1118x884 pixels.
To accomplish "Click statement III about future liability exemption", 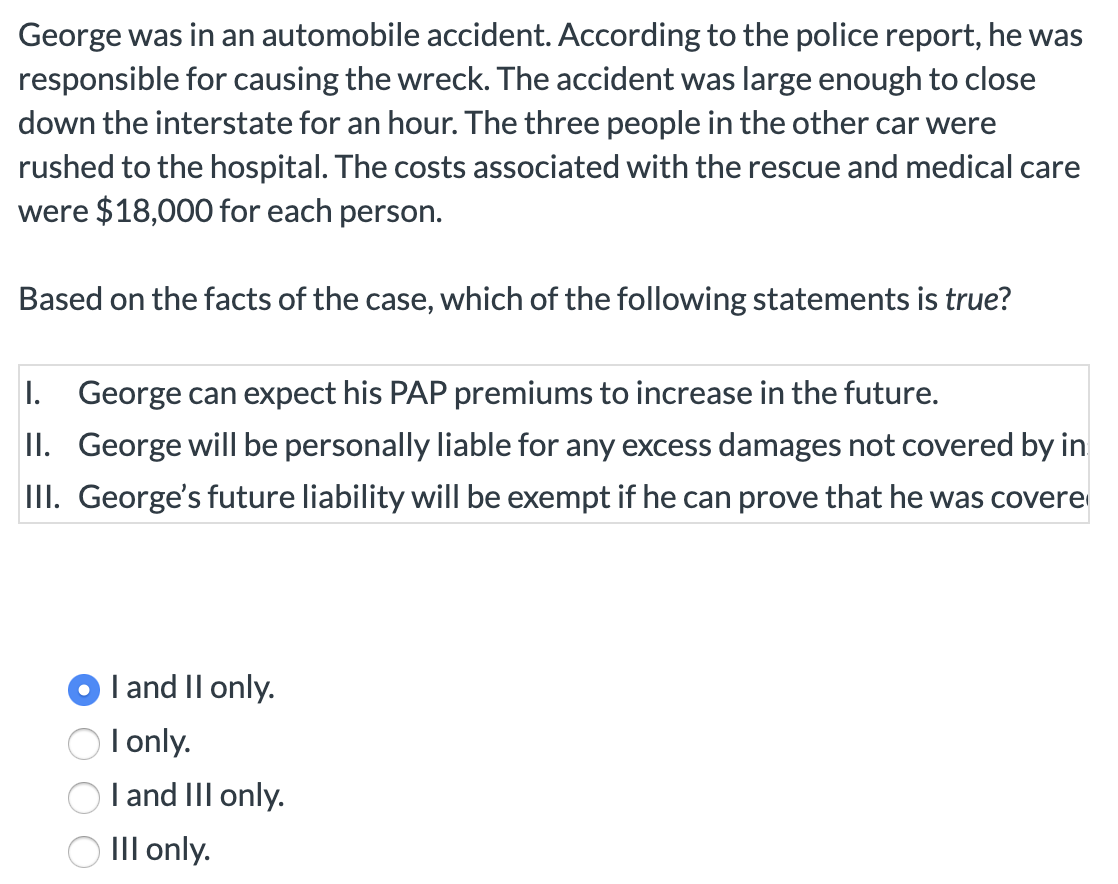I will pyautogui.click(x=560, y=497).
